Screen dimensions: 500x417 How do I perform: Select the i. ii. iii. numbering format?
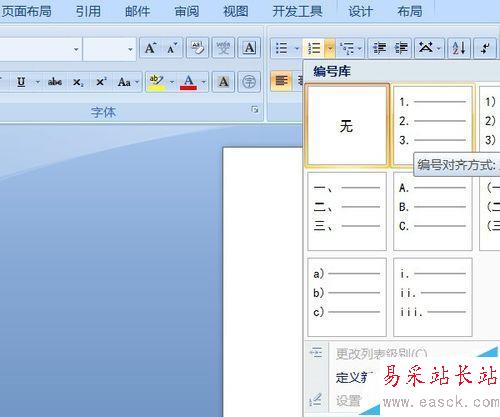[433, 297]
